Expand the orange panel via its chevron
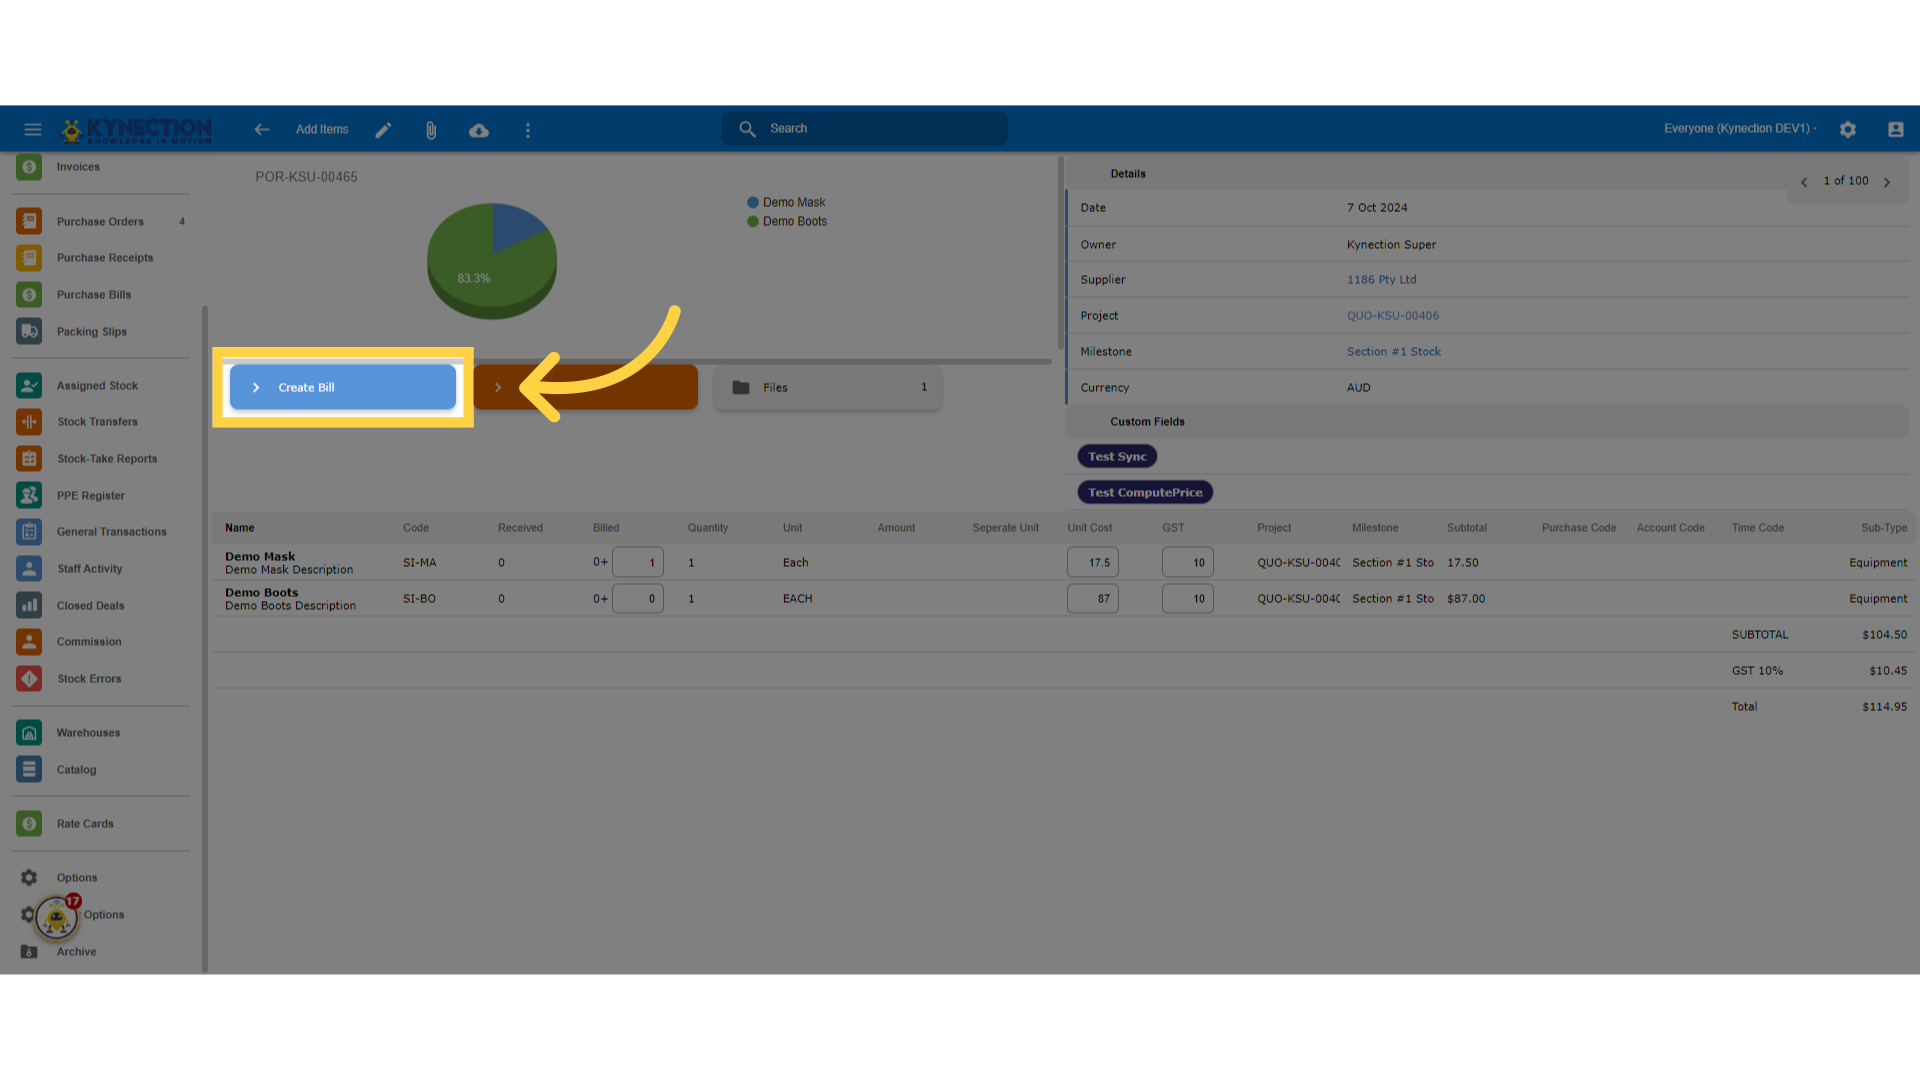 coord(498,387)
